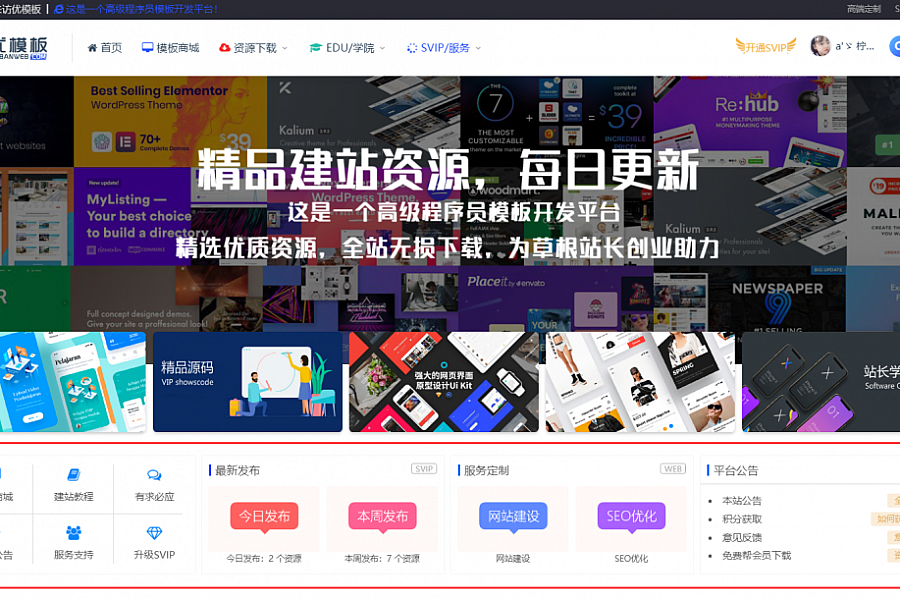Open the EDU/学院 menu

point(347,48)
